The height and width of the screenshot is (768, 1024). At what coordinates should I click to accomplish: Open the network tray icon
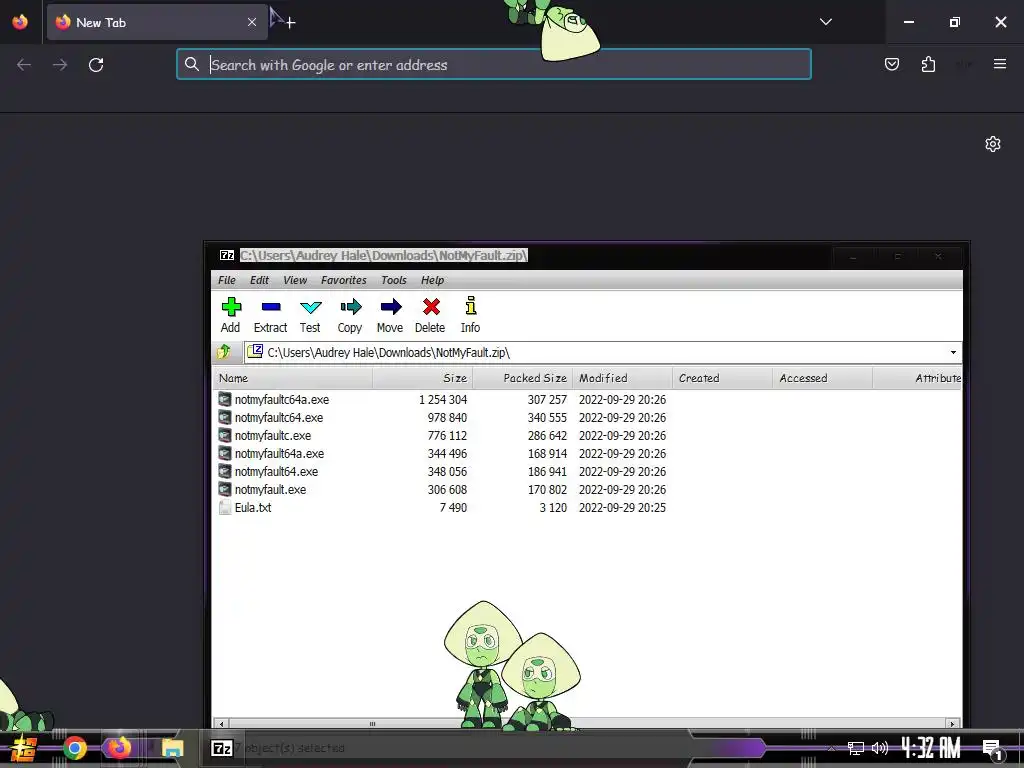point(856,748)
